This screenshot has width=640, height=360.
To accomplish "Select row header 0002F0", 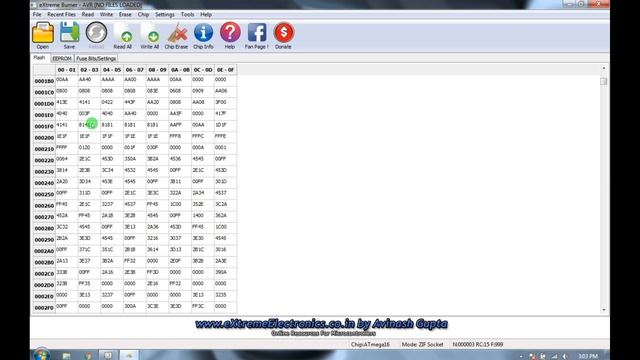I will pos(44,307).
